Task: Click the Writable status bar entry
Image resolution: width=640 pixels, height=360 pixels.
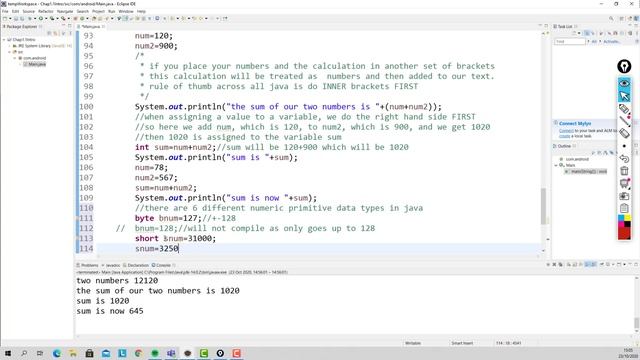Action: click(413, 343)
